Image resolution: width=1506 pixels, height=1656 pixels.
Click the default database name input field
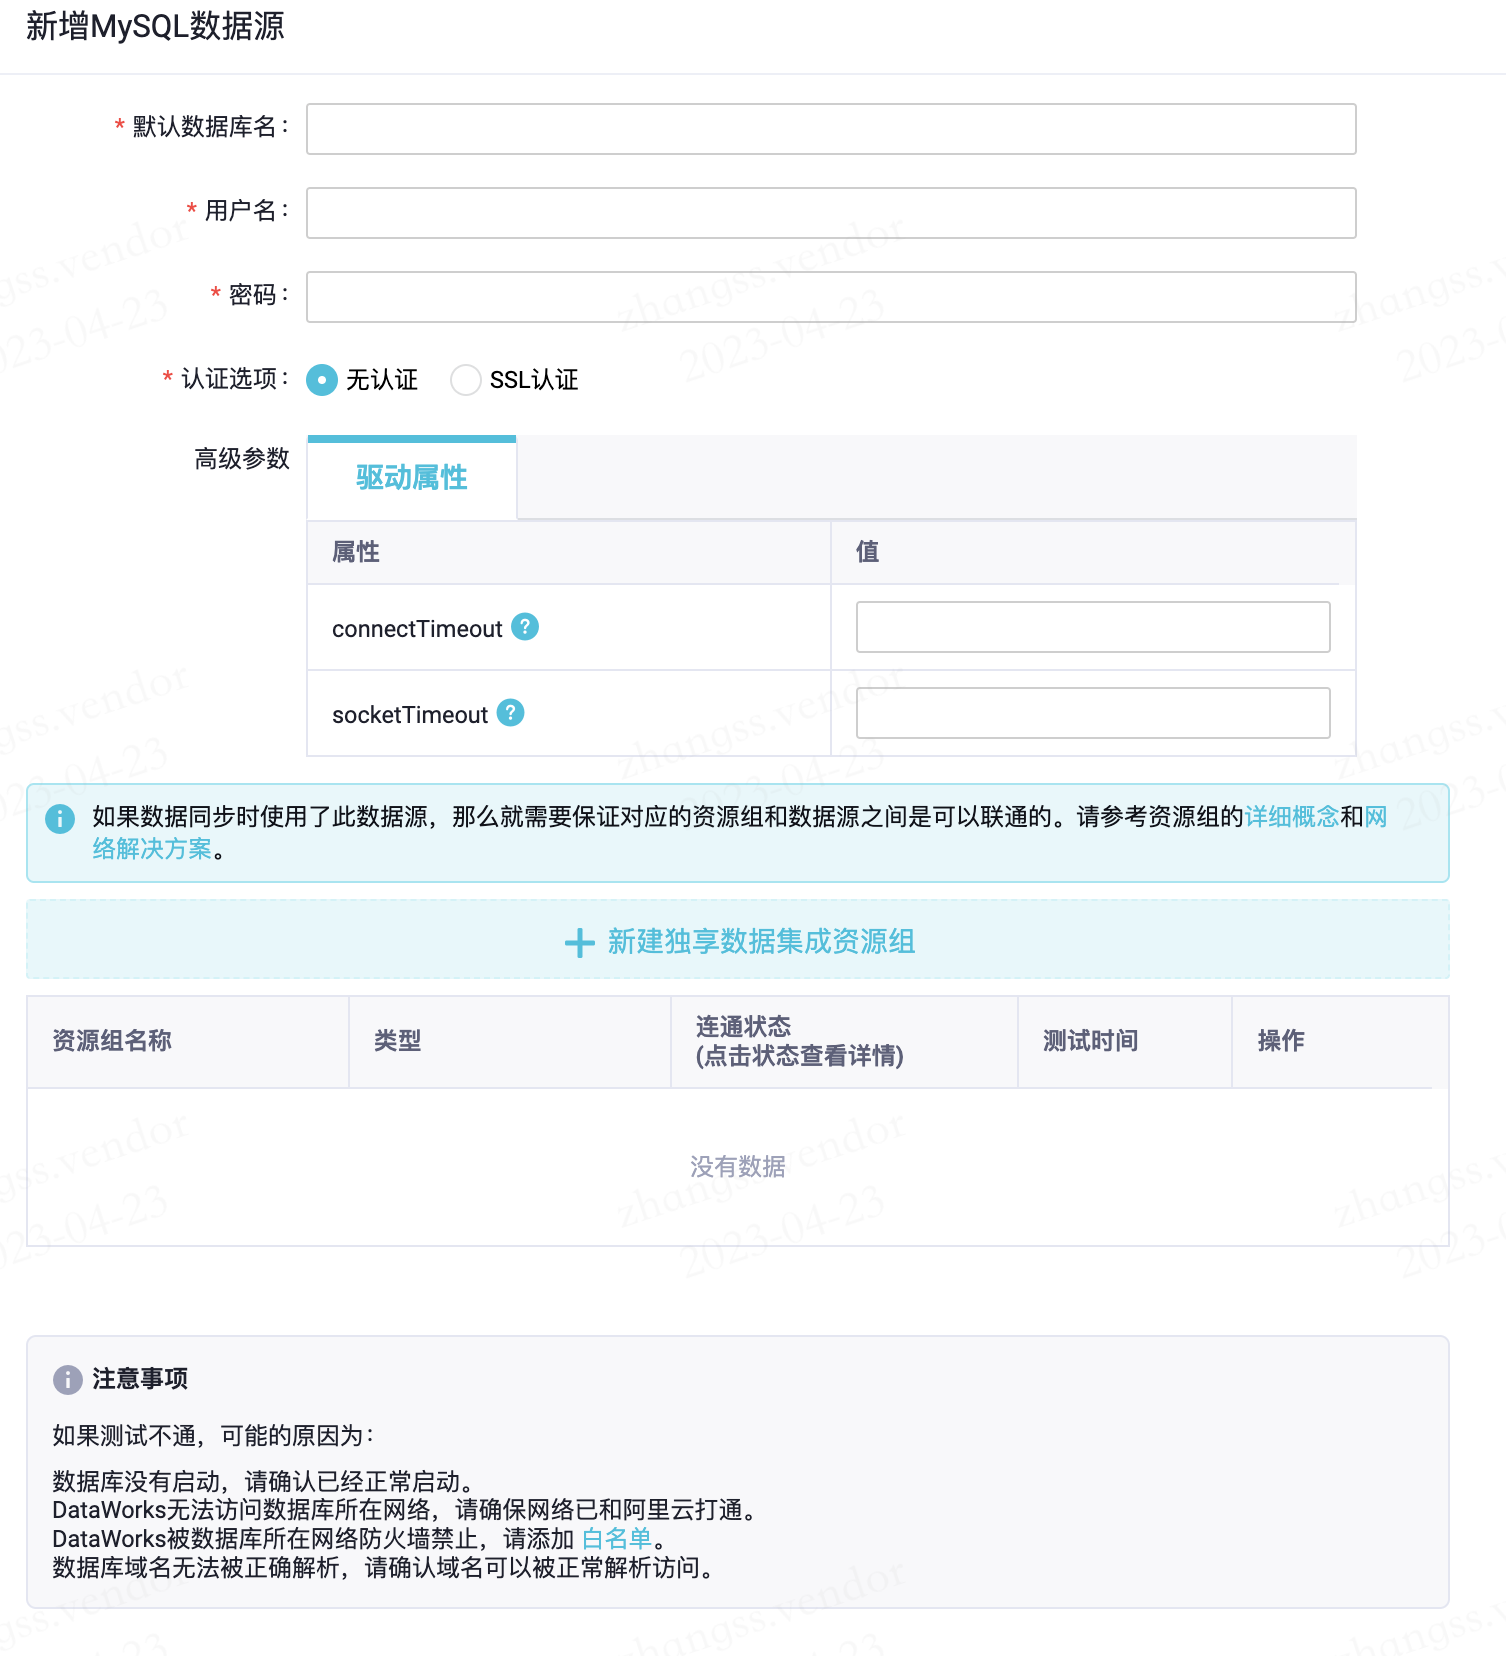point(831,129)
